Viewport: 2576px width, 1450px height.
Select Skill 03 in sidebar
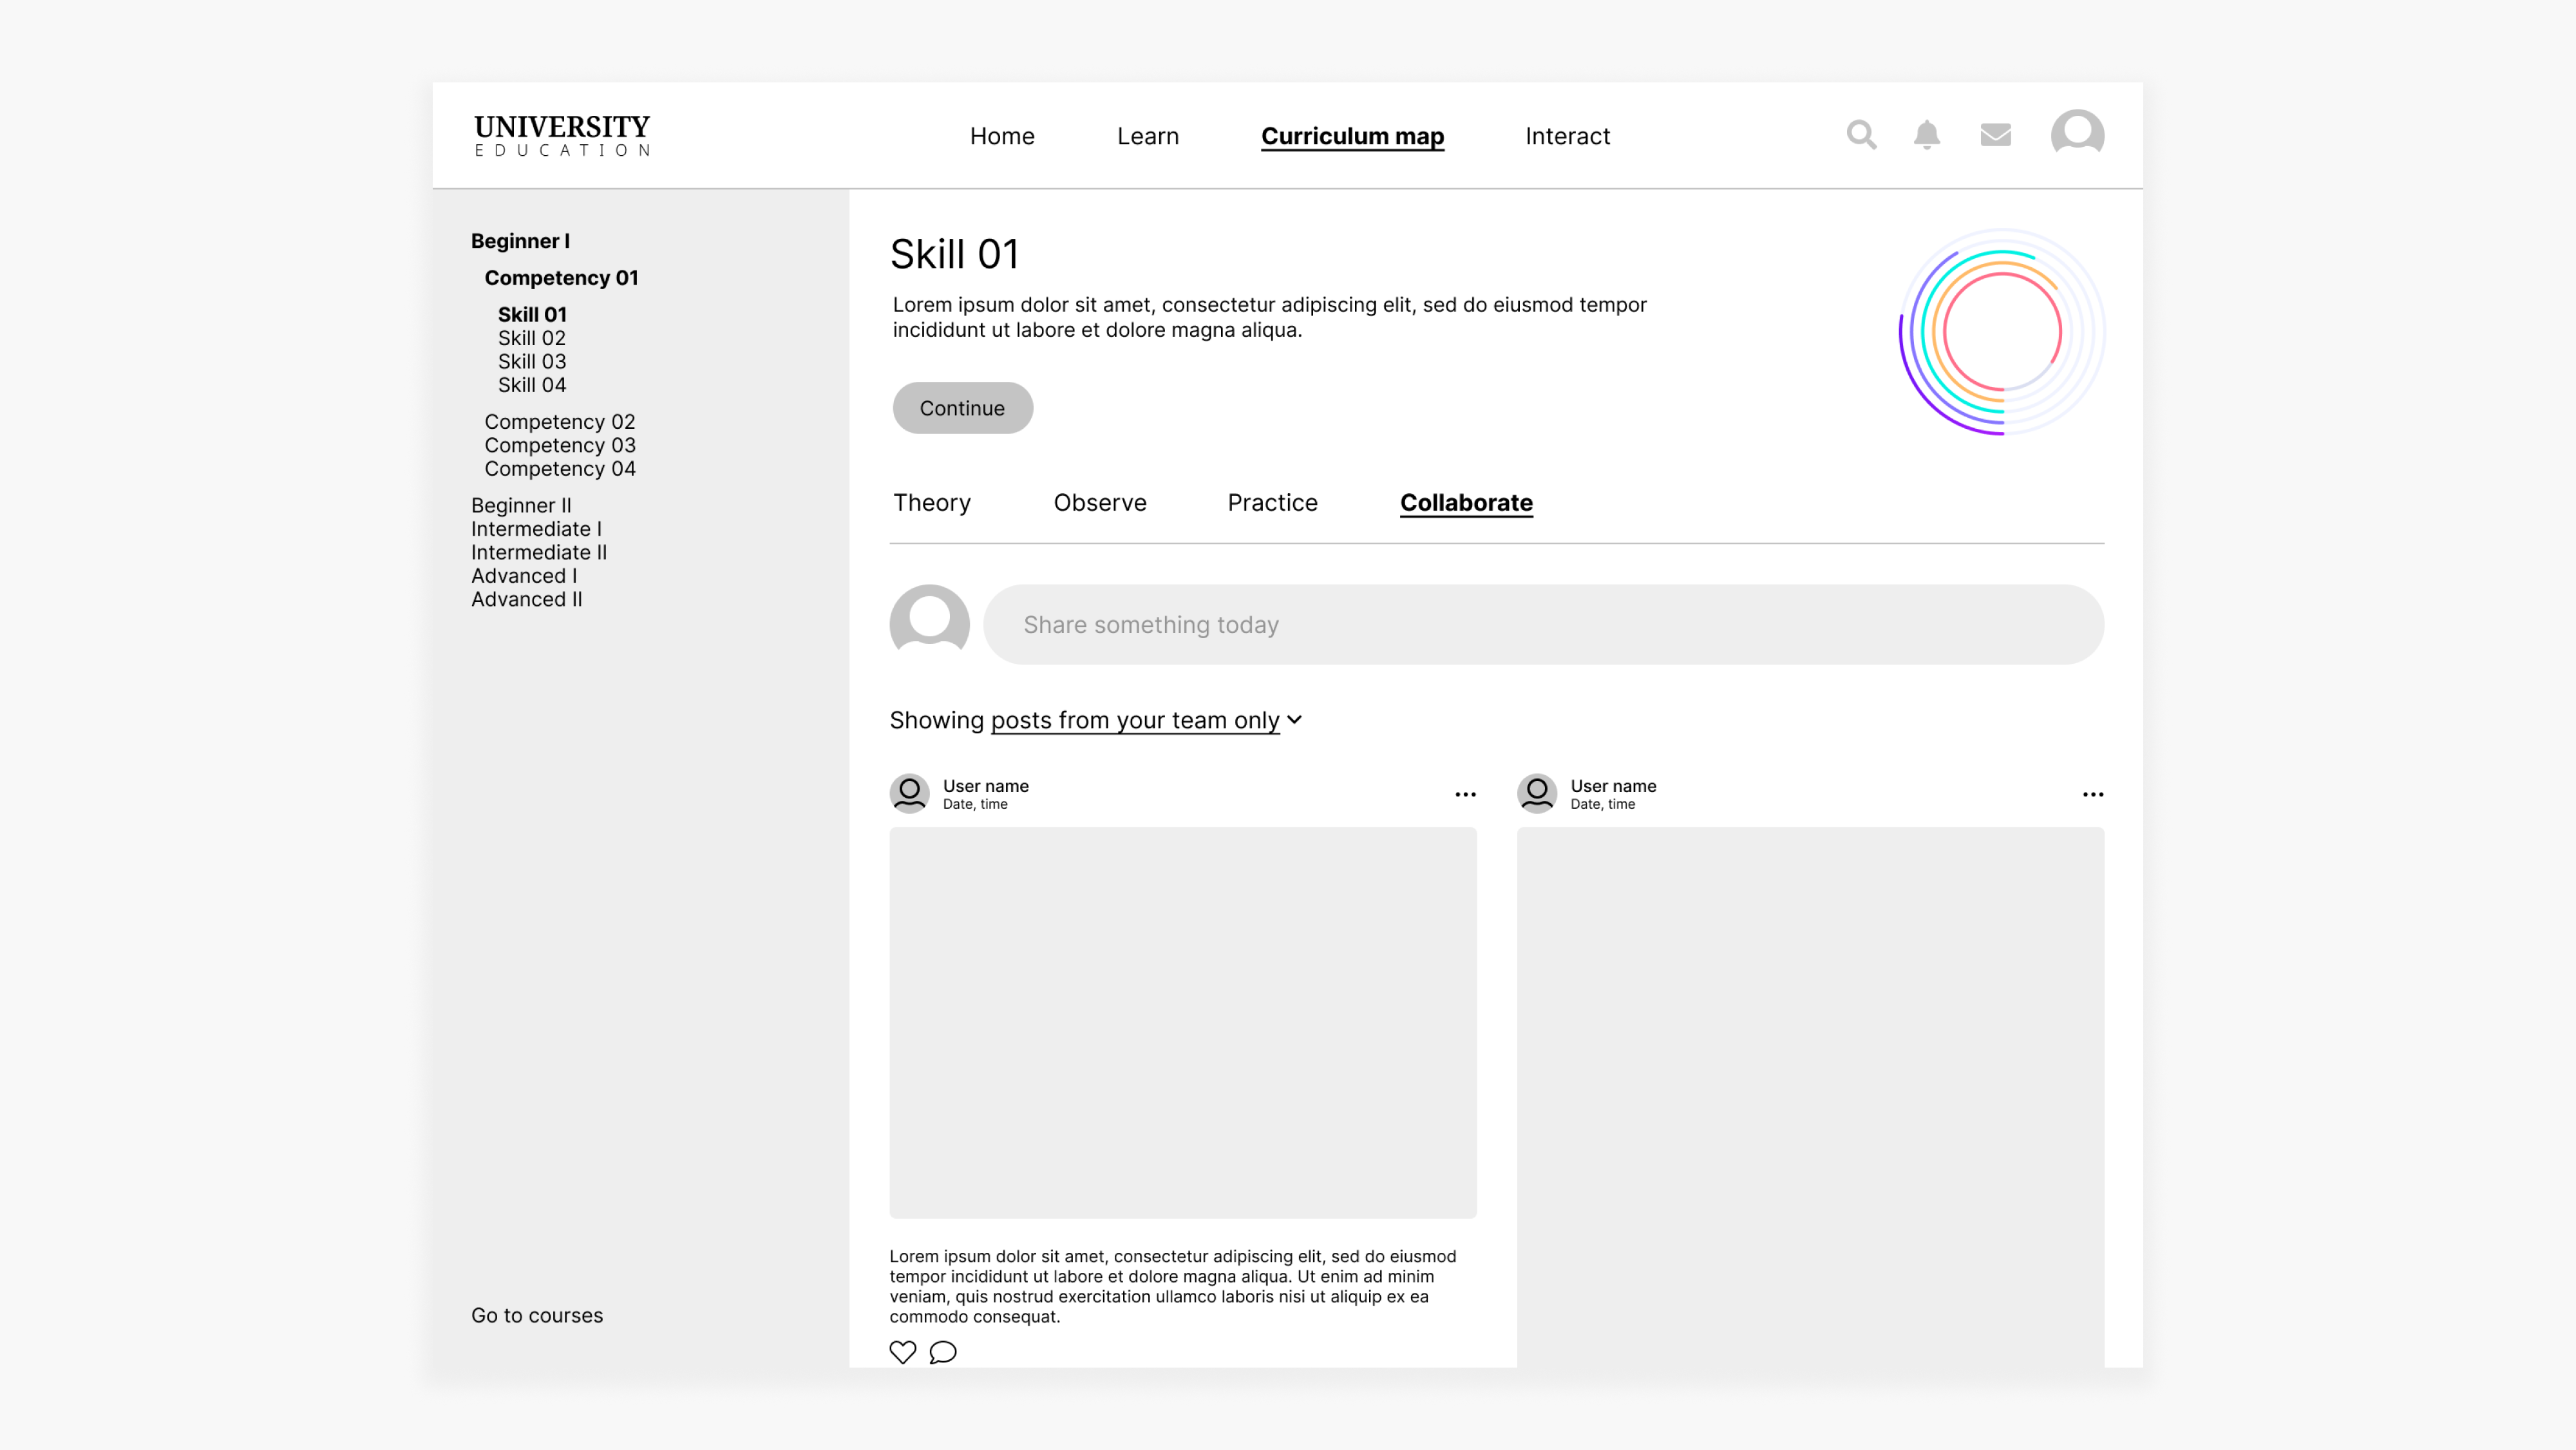[531, 362]
